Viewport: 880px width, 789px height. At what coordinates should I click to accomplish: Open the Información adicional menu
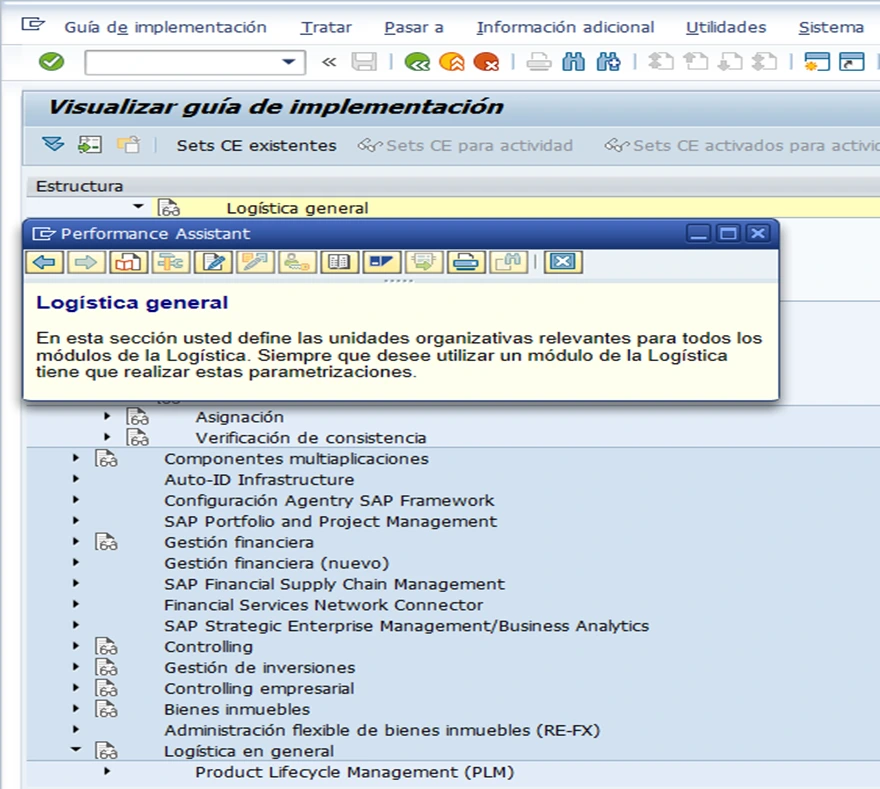point(565,27)
